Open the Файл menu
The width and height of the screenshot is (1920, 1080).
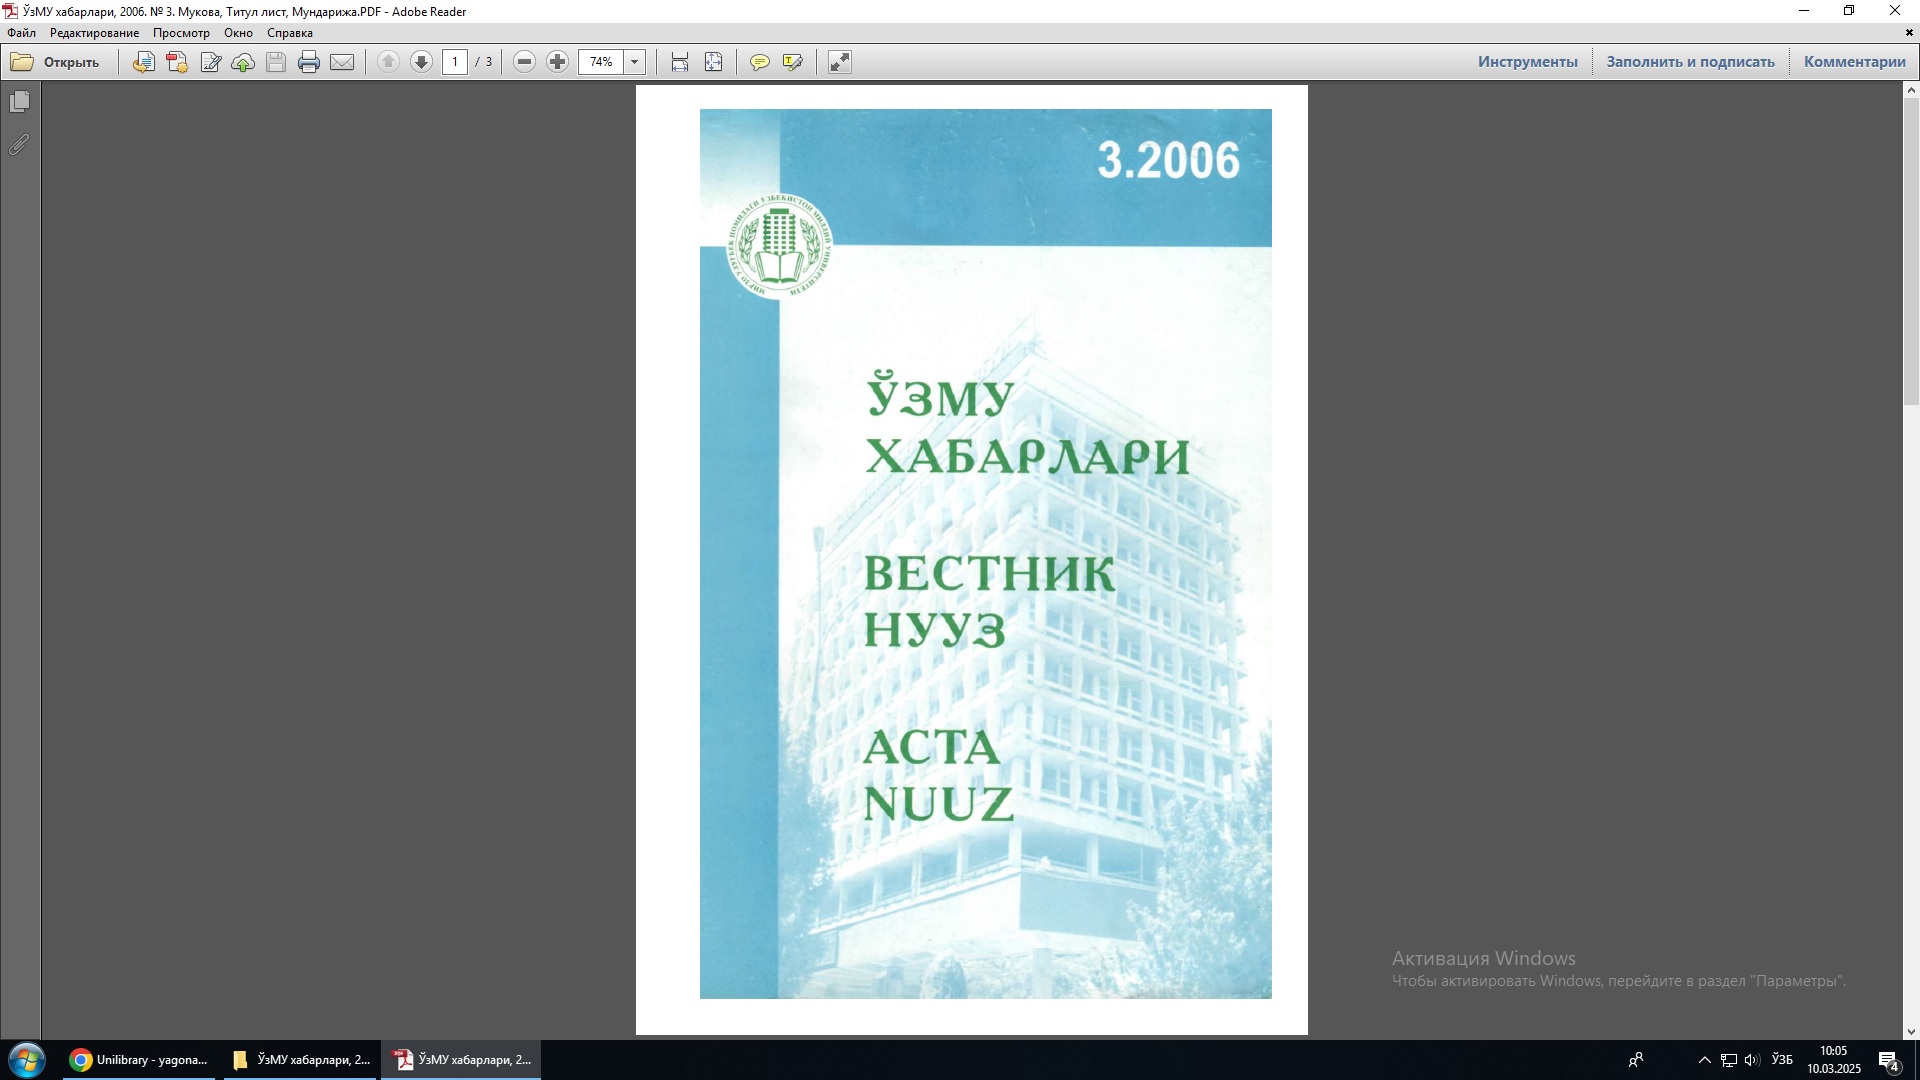(x=21, y=33)
